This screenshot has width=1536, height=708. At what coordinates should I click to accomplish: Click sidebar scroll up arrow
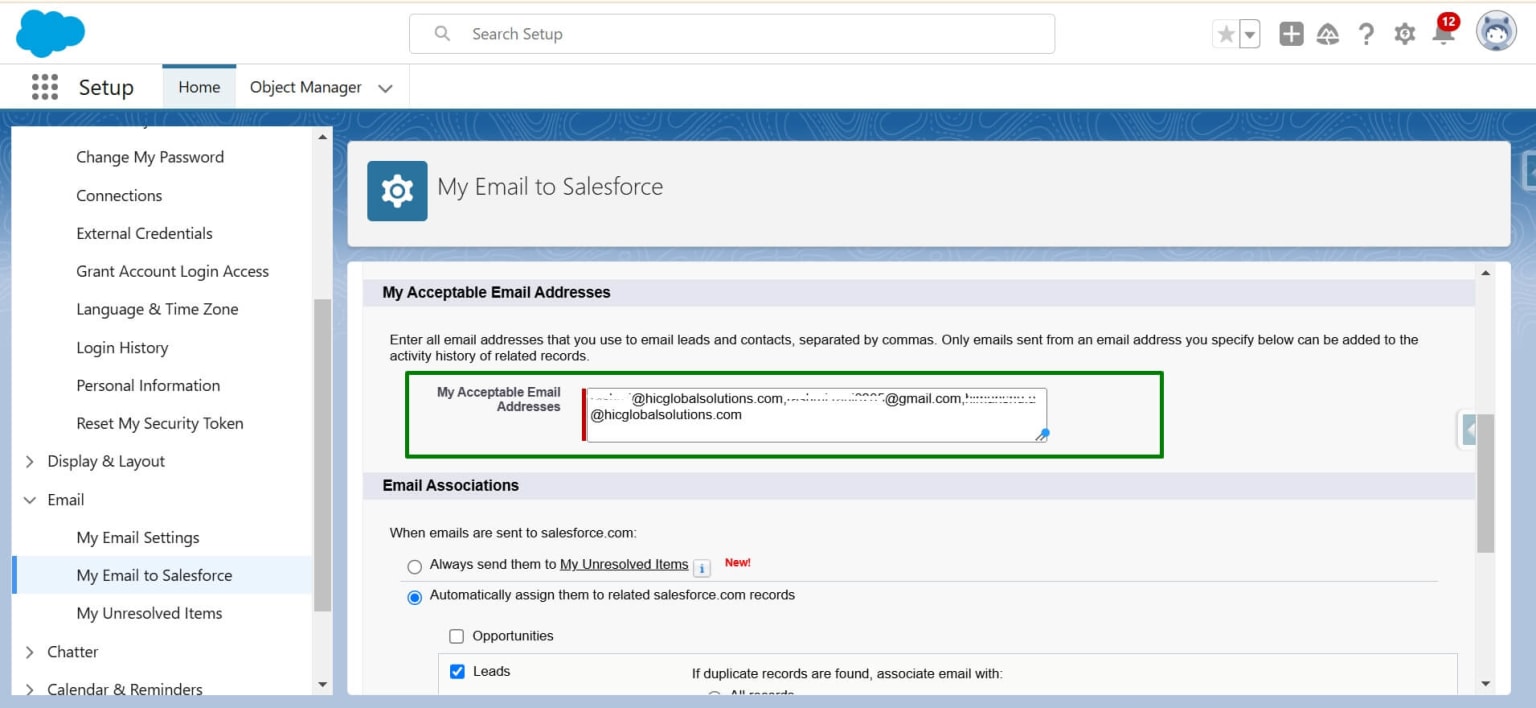pyautogui.click(x=322, y=137)
